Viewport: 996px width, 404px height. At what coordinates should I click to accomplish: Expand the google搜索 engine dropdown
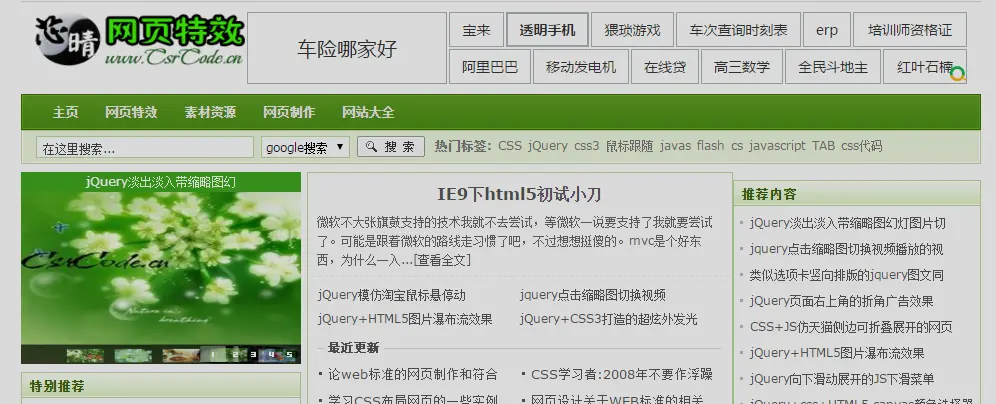[306, 147]
